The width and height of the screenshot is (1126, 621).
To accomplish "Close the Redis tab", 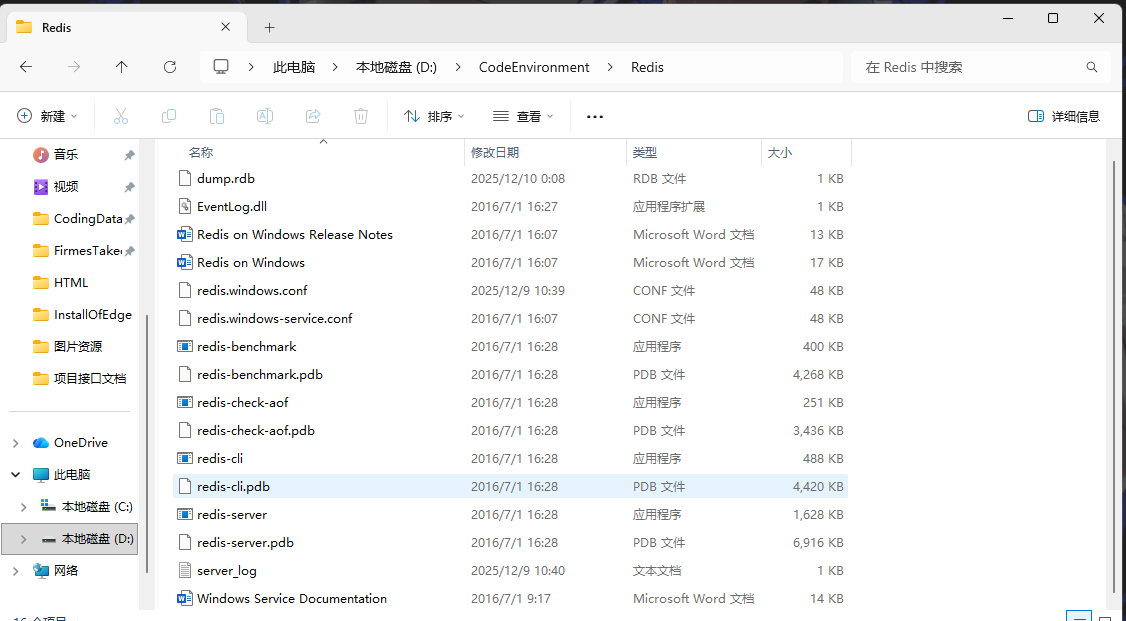I will [x=225, y=27].
